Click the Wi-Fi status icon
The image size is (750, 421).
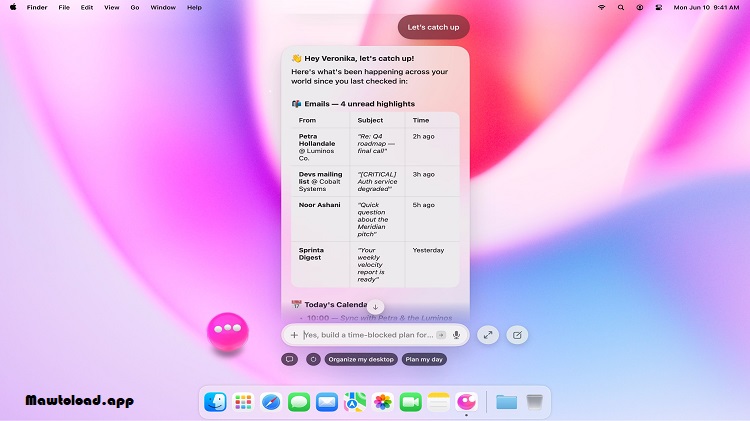tap(602, 8)
